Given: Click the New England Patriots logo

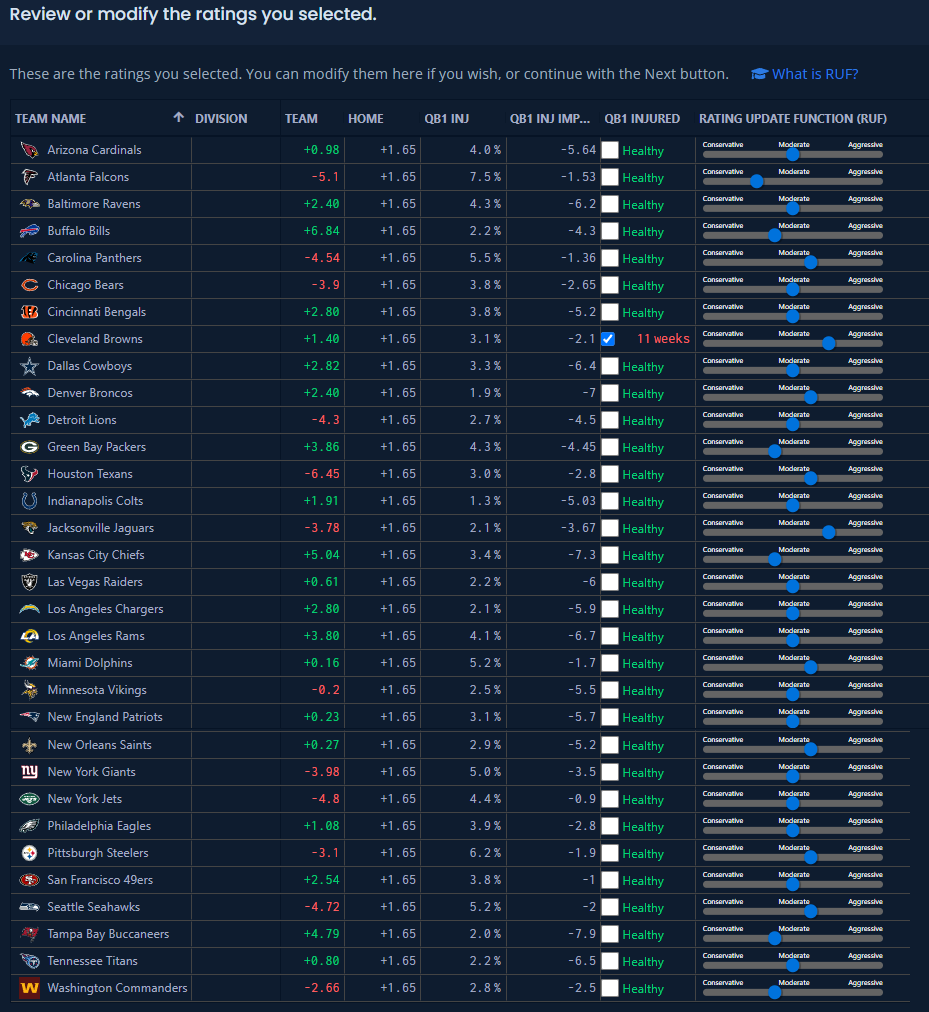Looking at the screenshot, I should tap(29, 717).
